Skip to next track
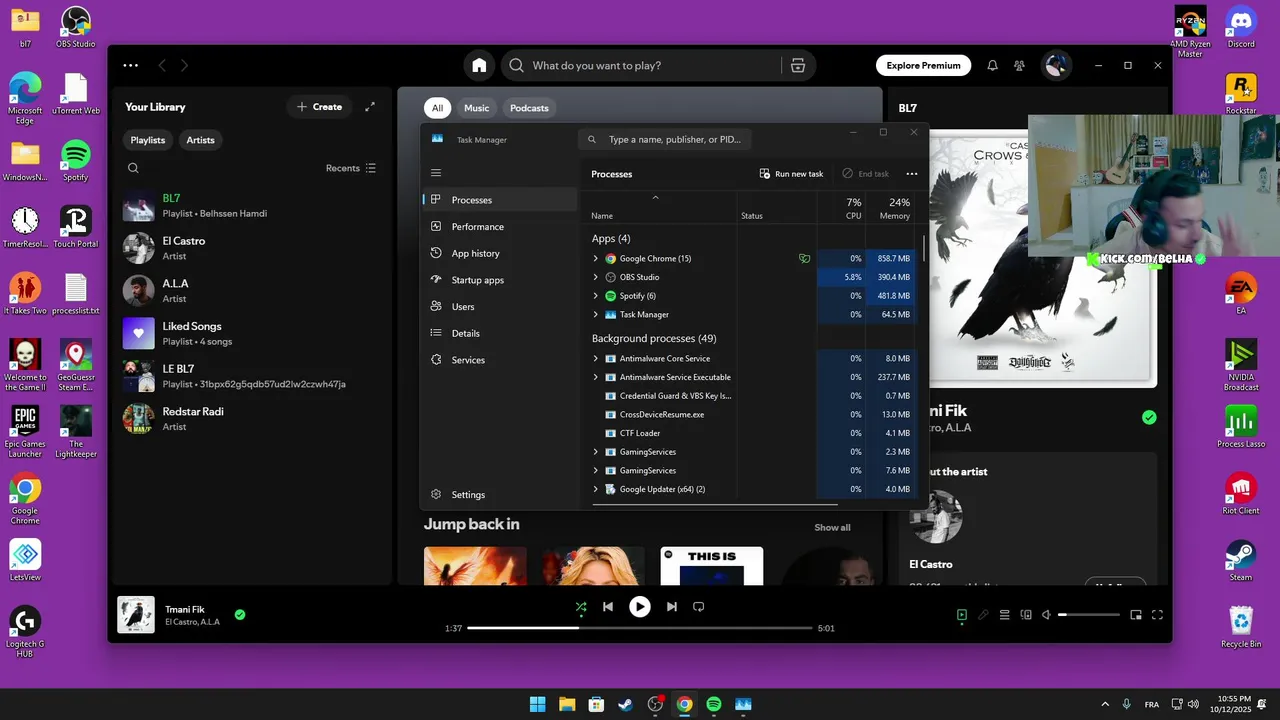Viewport: 1280px width, 720px height. point(672,606)
